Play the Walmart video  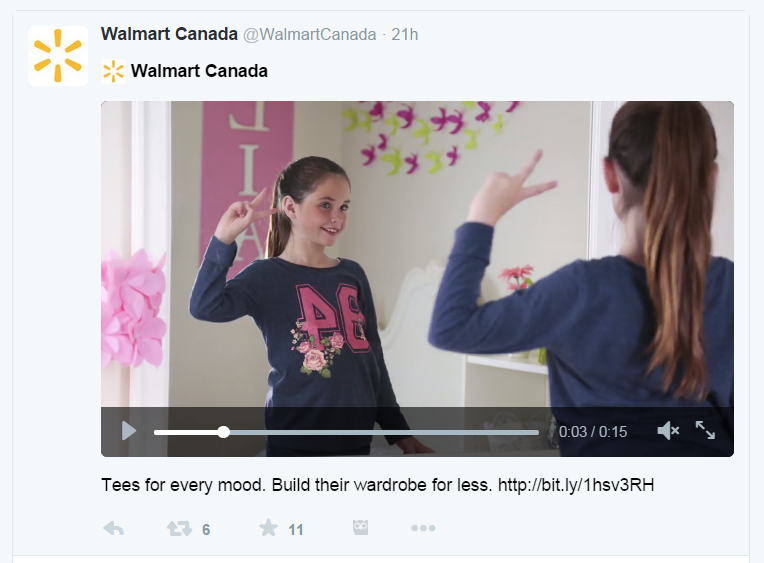[129, 431]
